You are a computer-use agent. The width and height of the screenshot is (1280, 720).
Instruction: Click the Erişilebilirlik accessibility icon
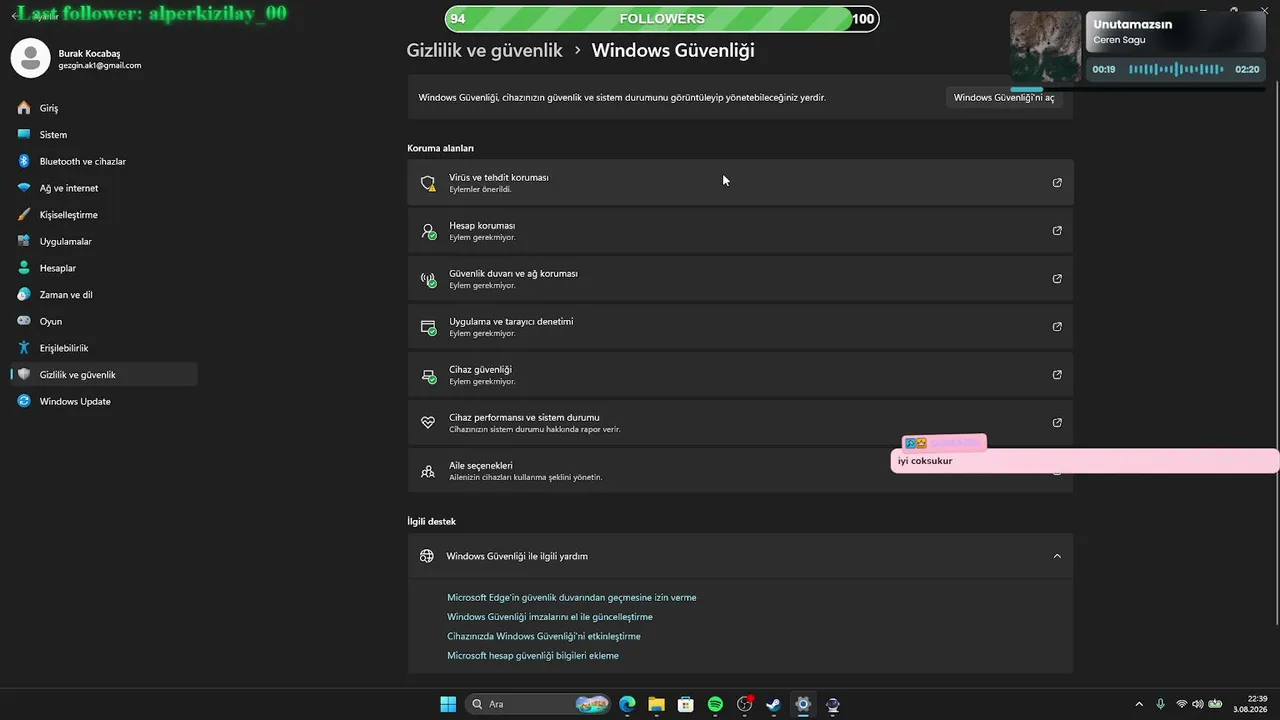tap(24, 348)
